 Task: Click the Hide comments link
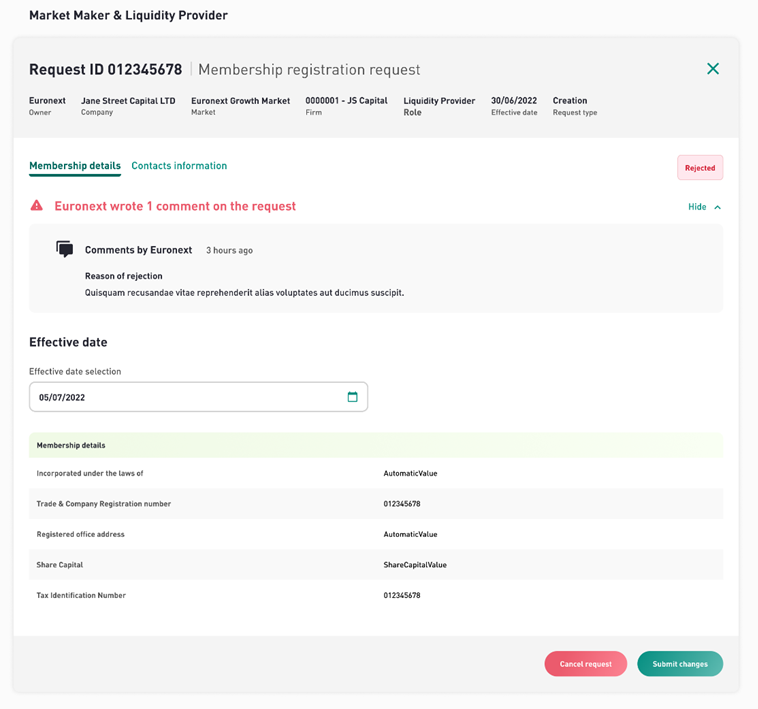coord(697,207)
